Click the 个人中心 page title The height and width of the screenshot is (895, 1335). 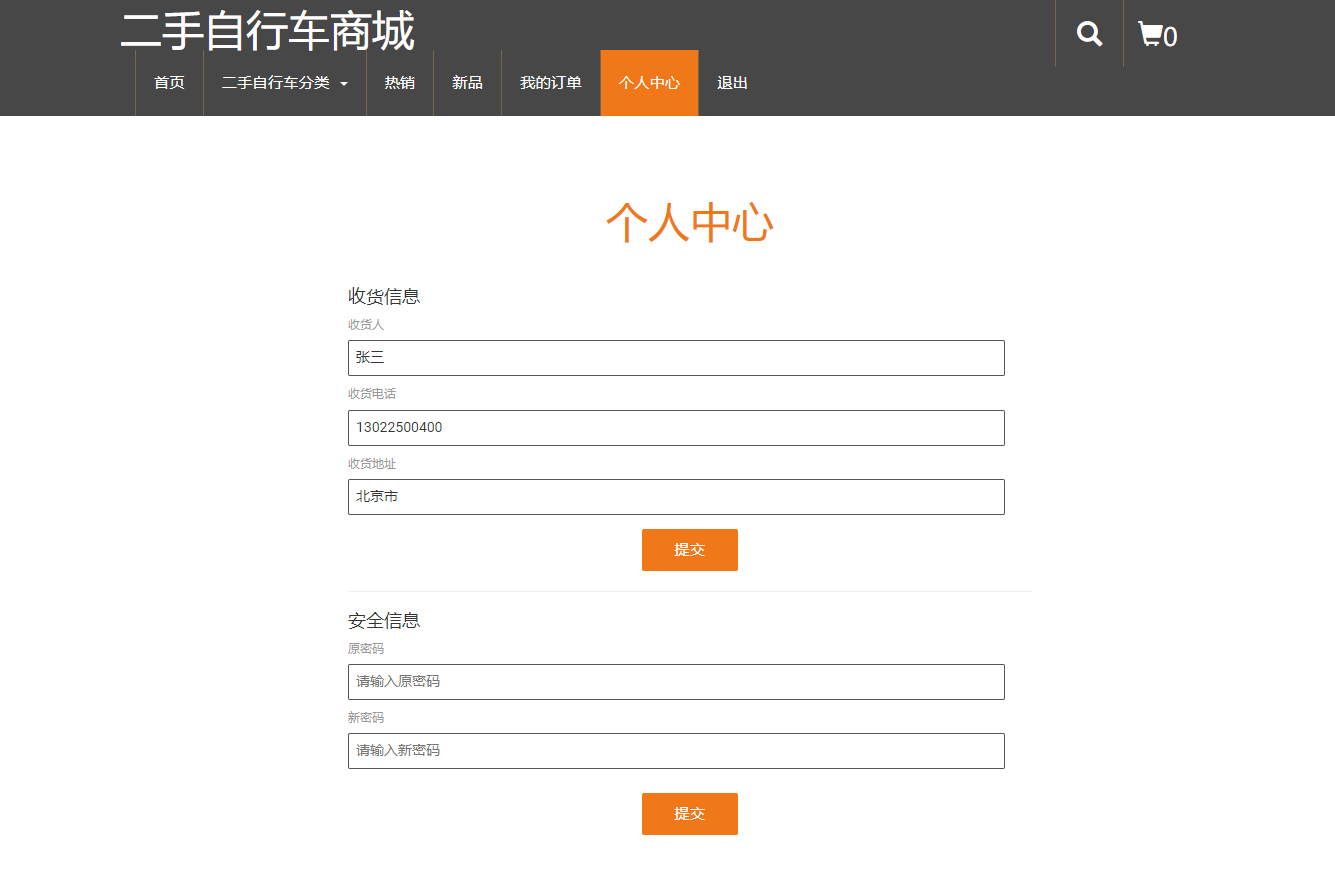pyautogui.click(x=689, y=222)
